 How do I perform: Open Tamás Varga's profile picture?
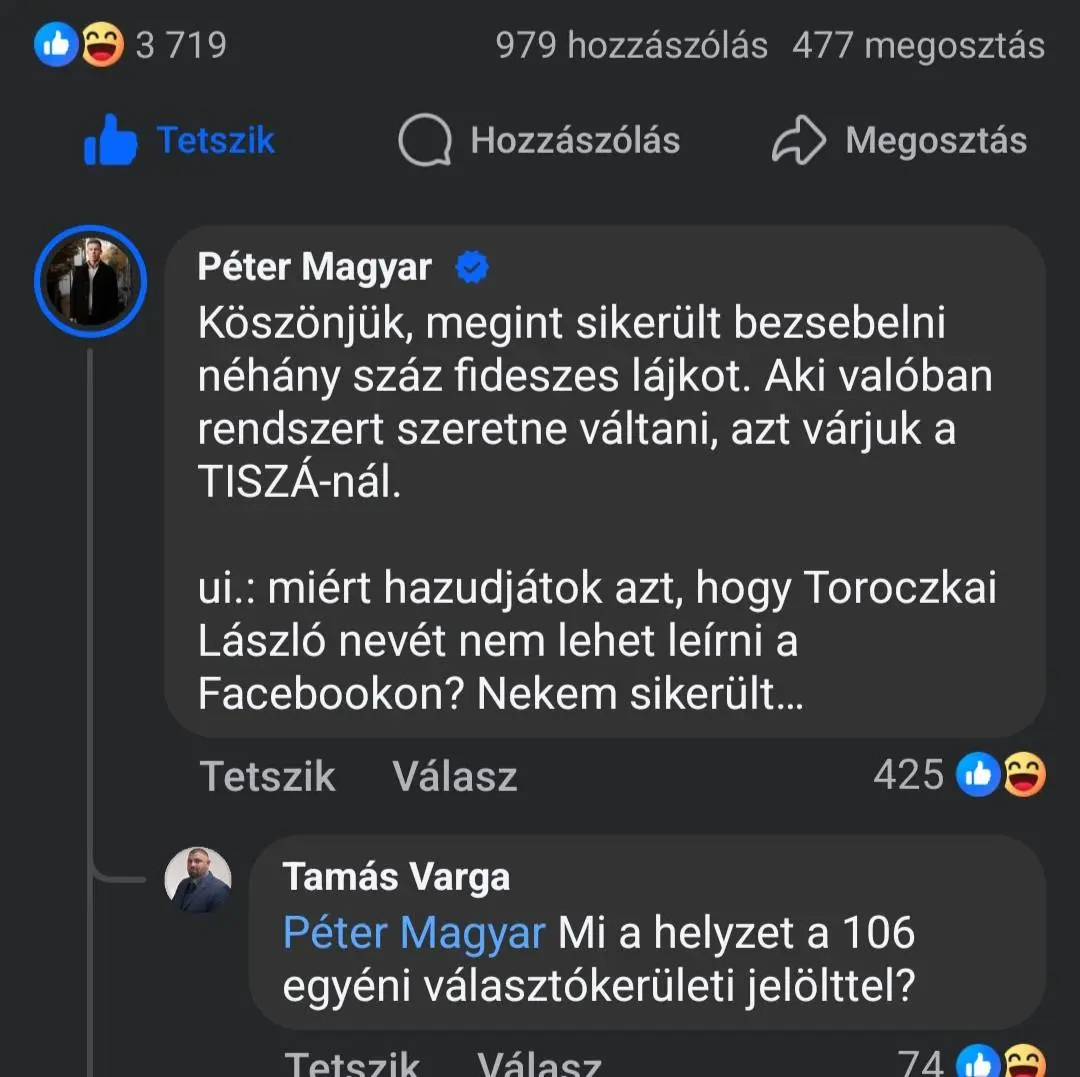click(198, 880)
